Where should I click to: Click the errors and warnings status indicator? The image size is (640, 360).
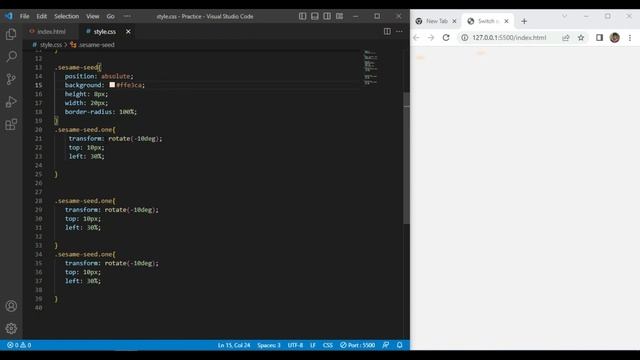coord(19,345)
